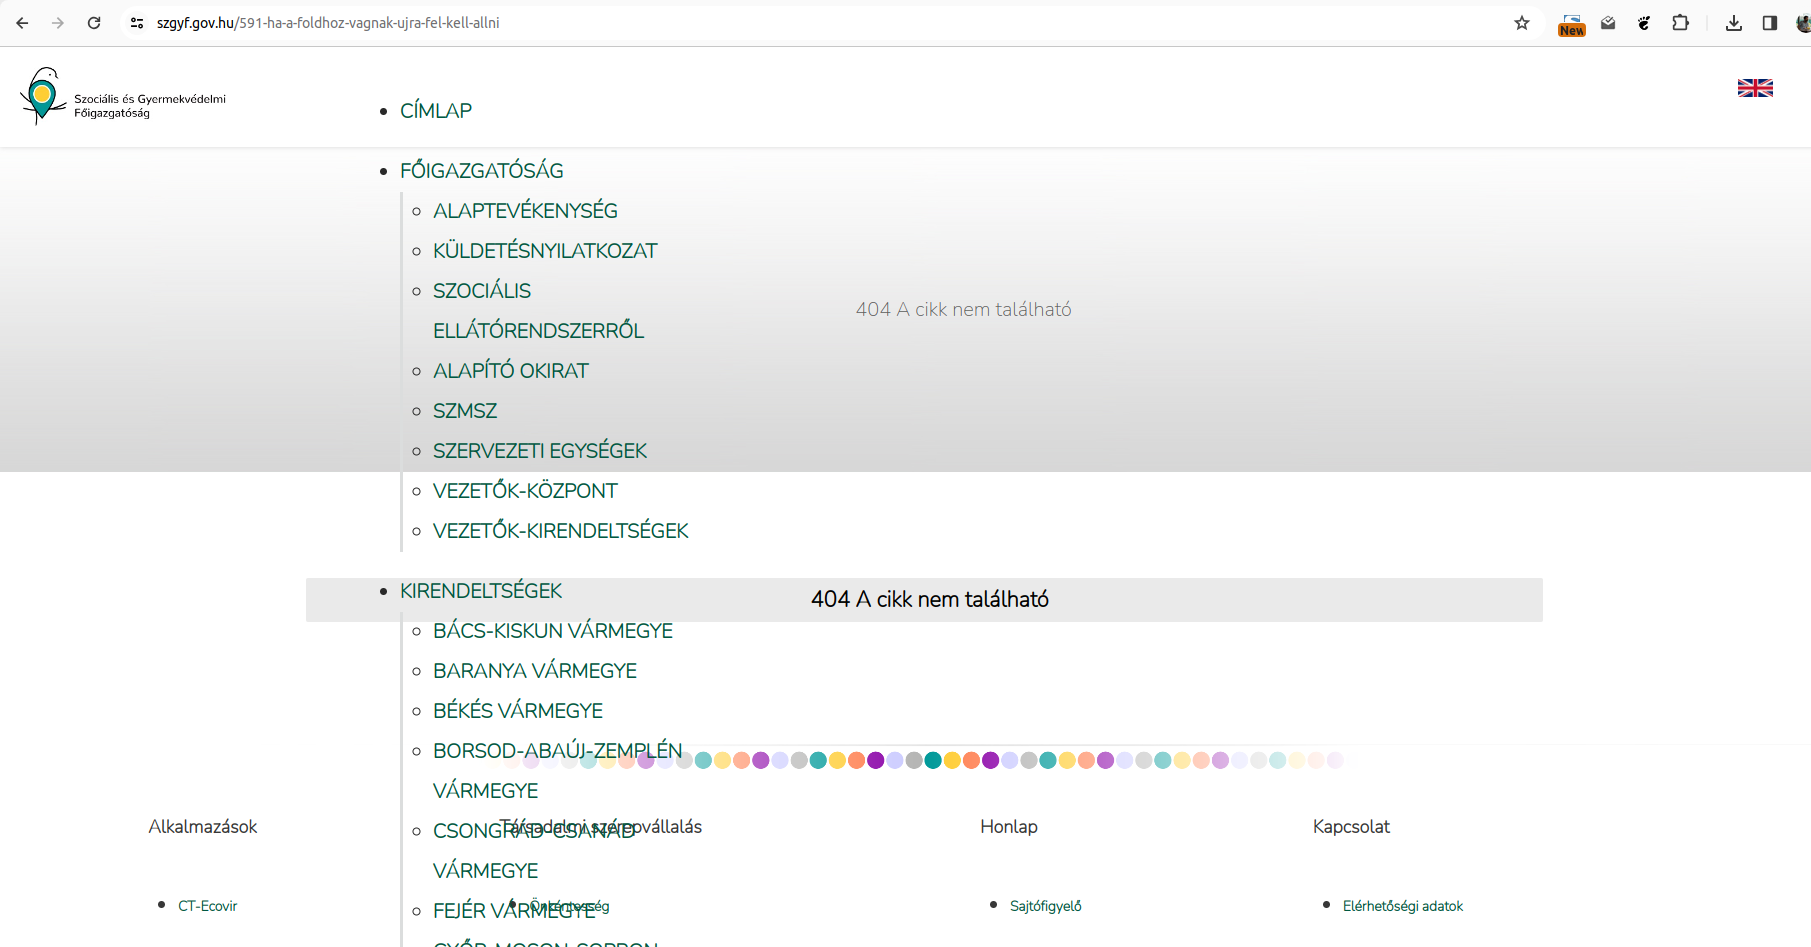Open the browser Downloads icon
This screenshot has height=947, width=1811.
point(1733,23)
